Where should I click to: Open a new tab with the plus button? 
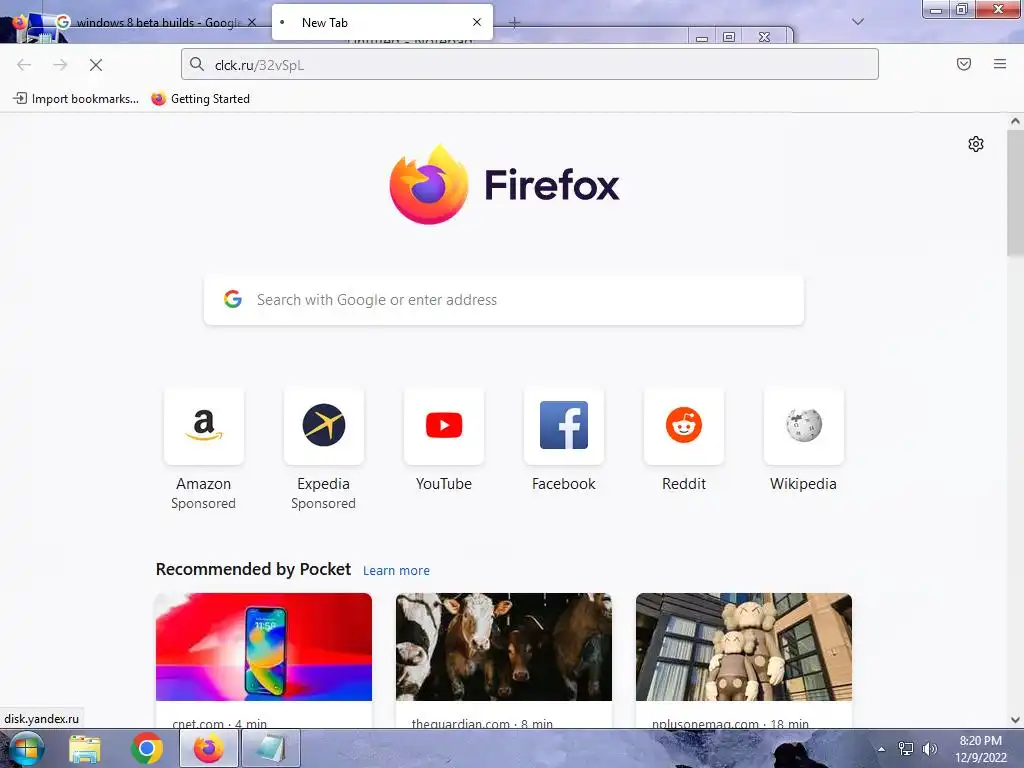515,23
